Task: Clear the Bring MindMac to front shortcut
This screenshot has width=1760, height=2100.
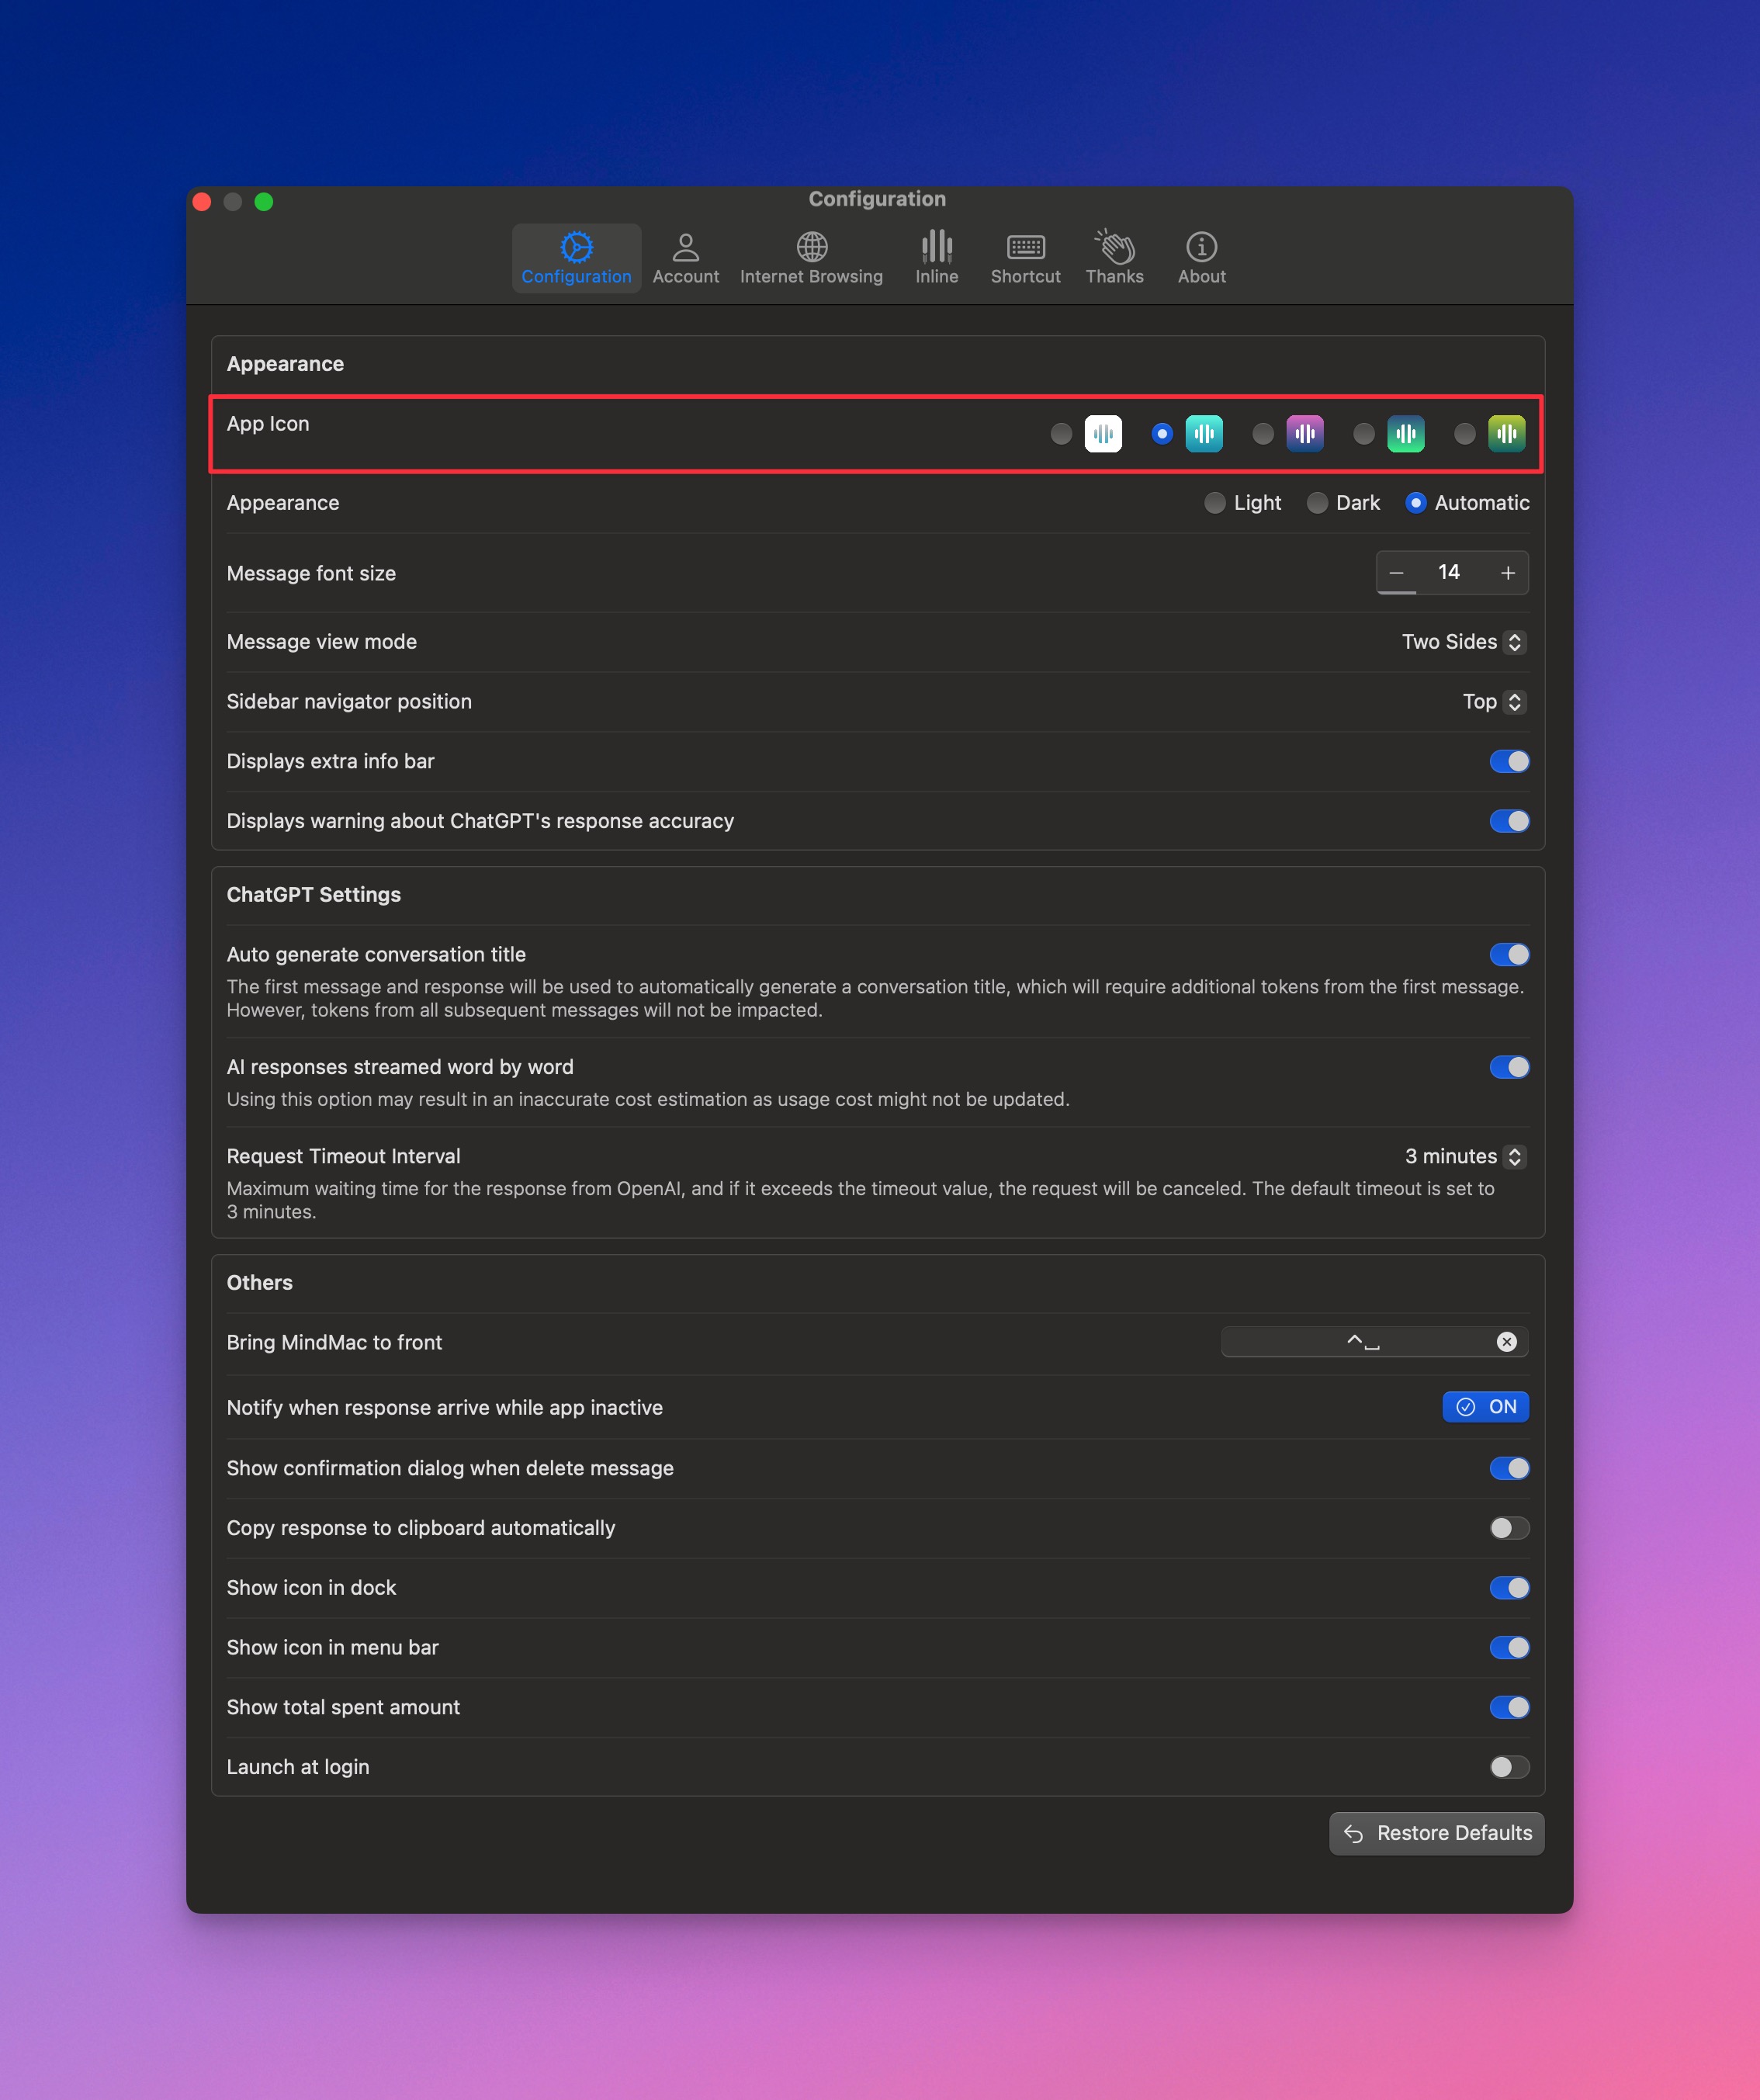Action: (x=1506, y=1342)
